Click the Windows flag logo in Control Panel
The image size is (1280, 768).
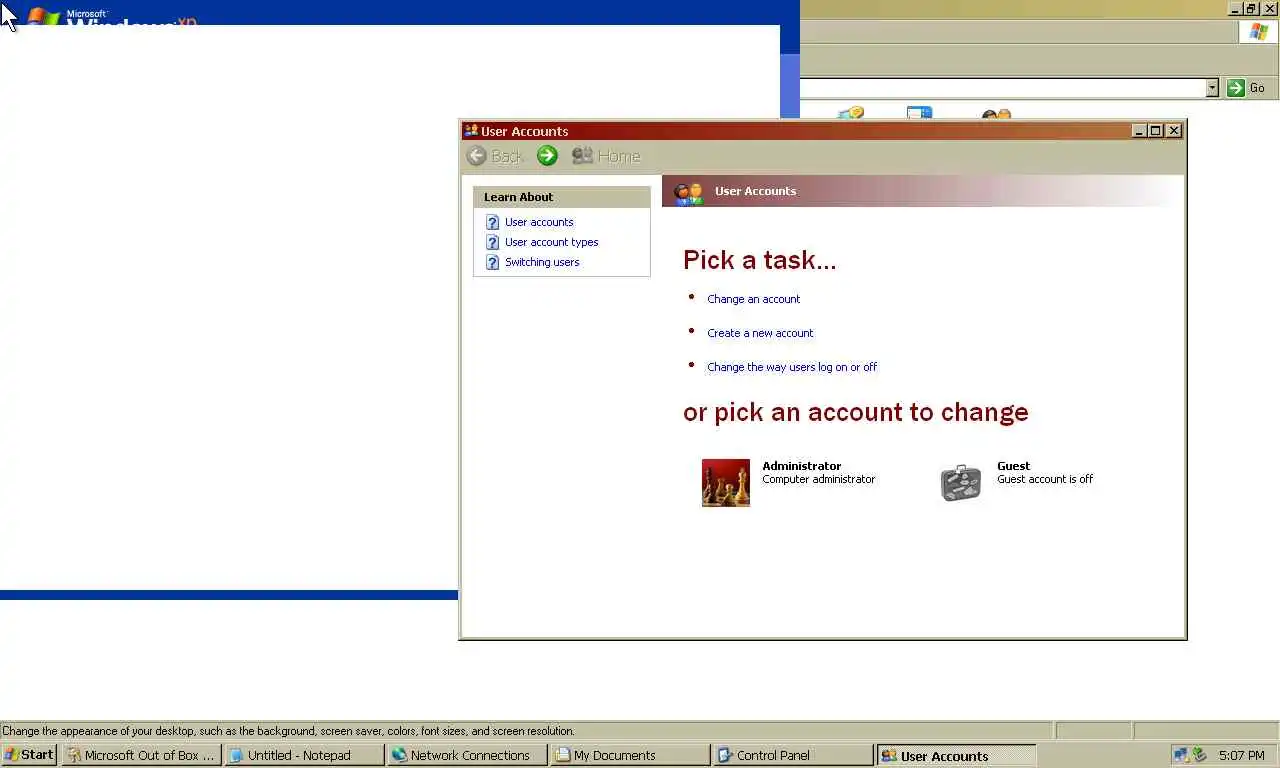tap(1259, 32)
